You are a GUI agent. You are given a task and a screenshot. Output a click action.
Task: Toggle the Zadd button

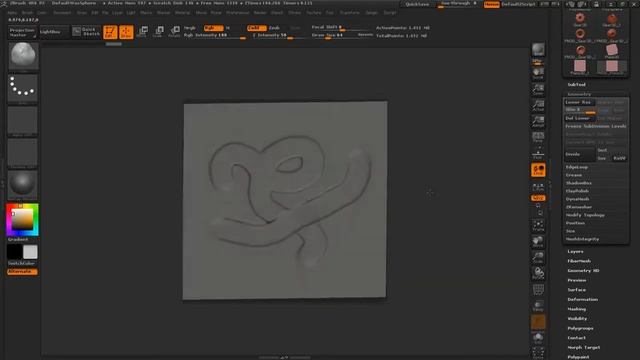257,28
